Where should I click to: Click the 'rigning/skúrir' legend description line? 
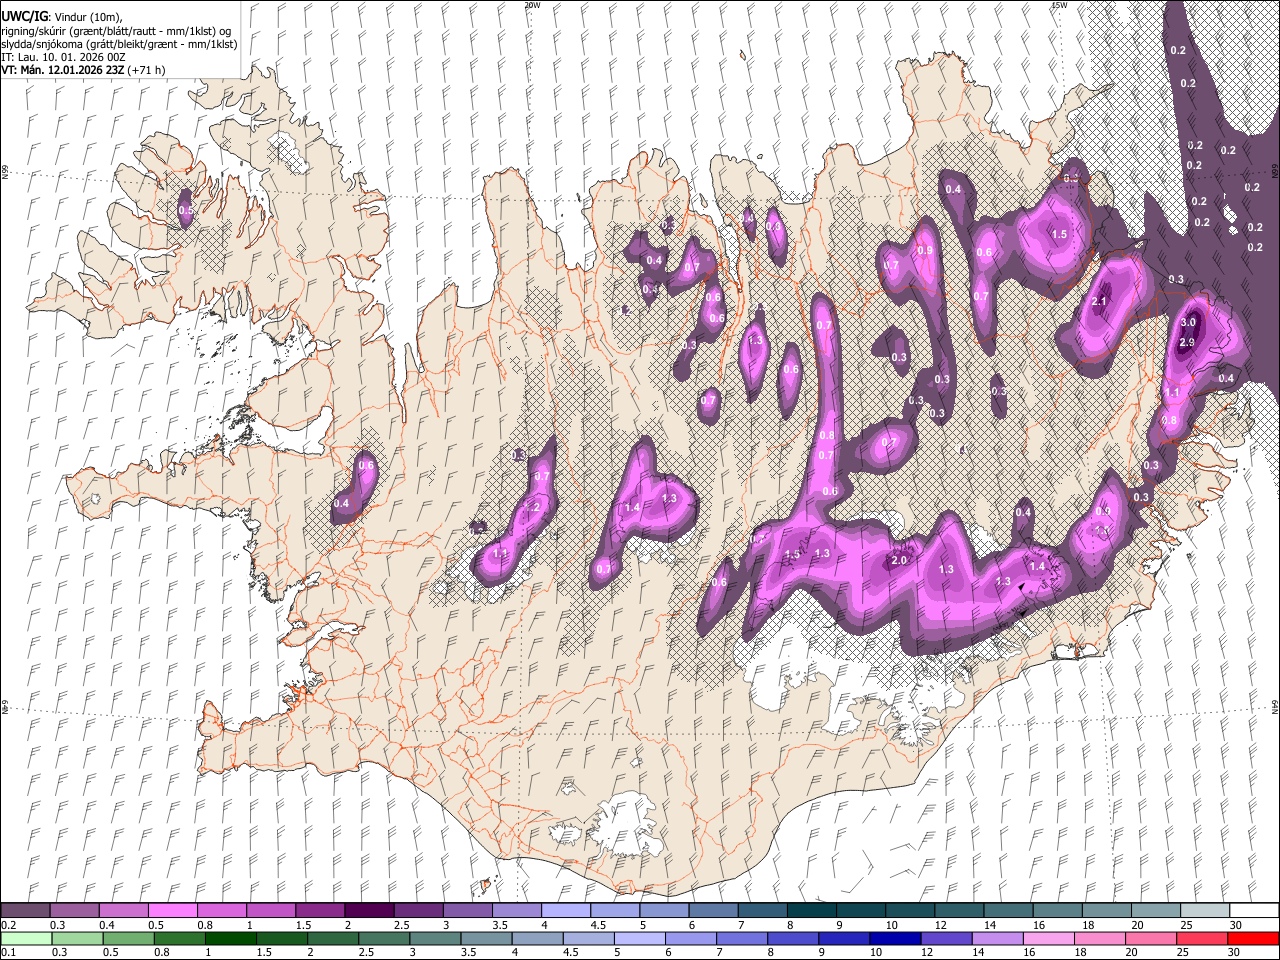(x=116, y=31)
